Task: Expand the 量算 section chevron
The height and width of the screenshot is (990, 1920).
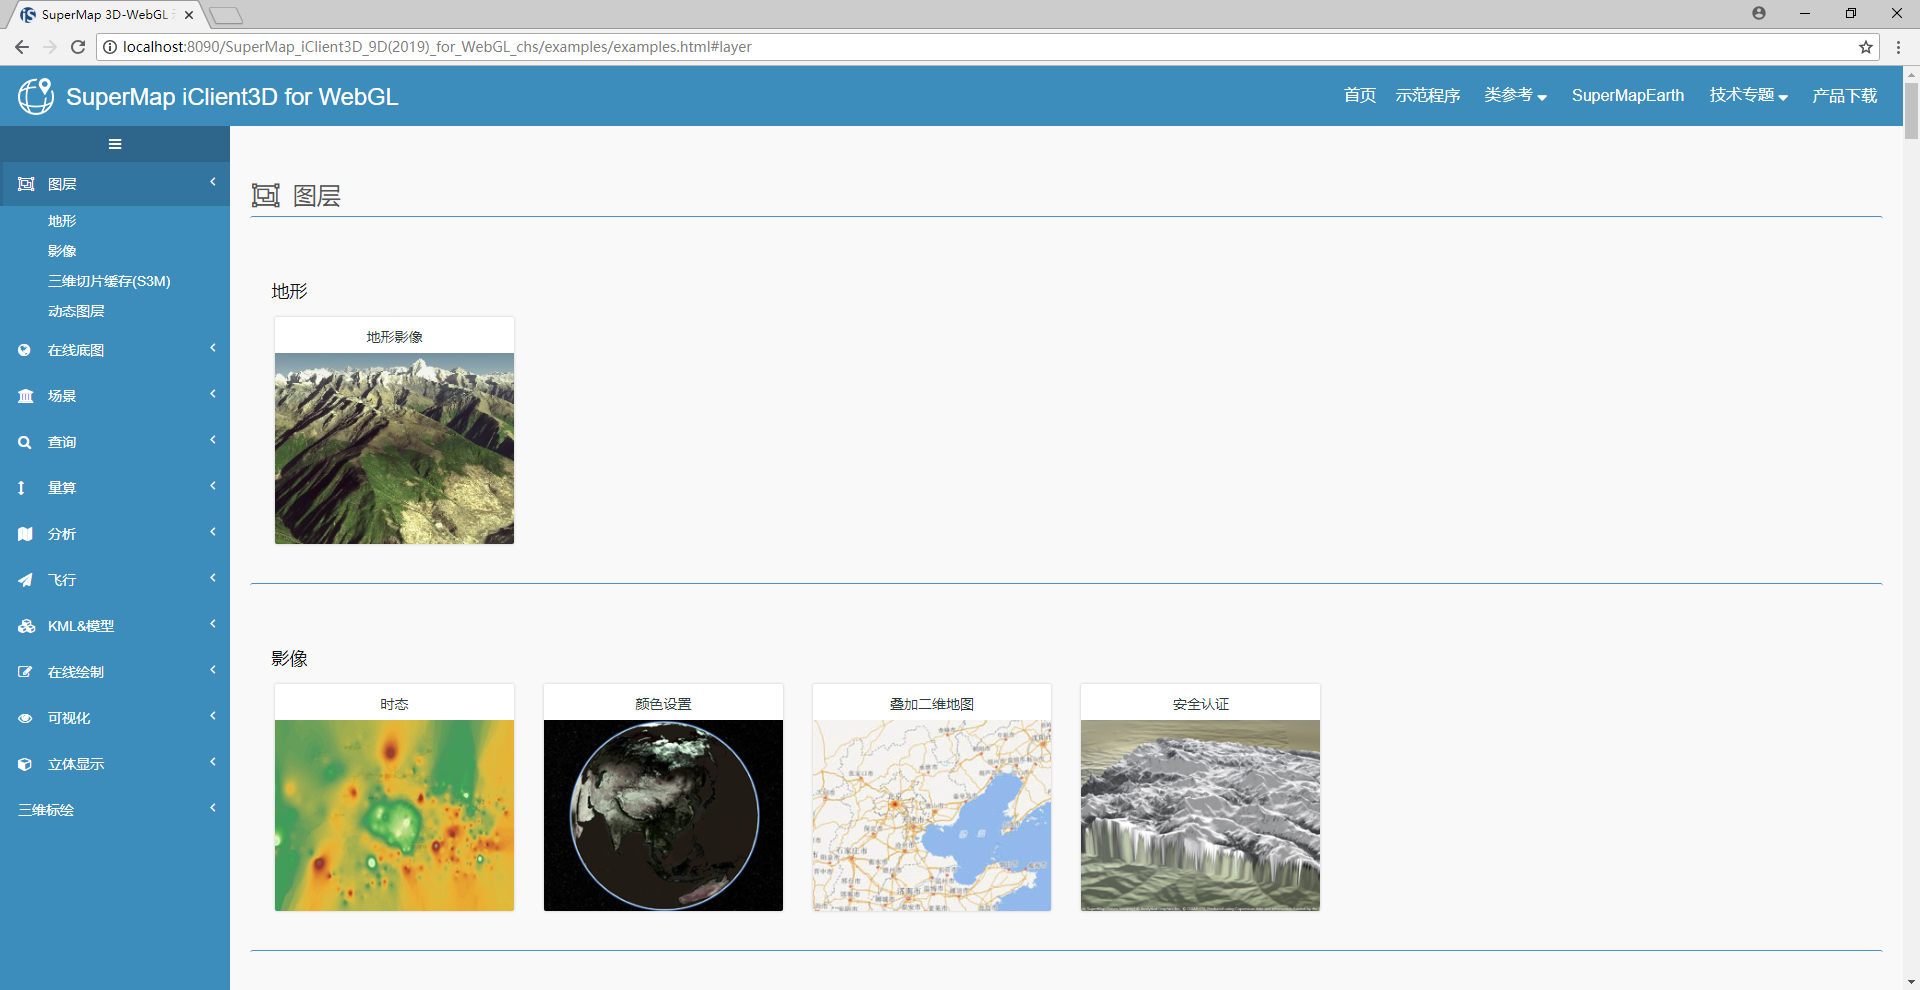Action: coord(213,486)
